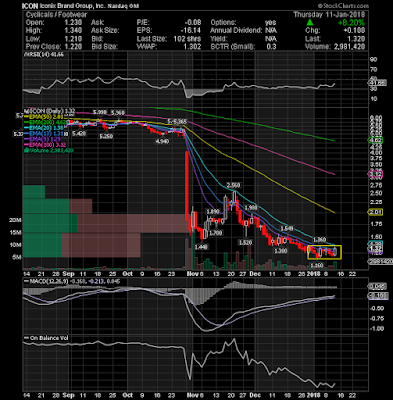Click the yellow highlighted consolidation box
The height and width of the screenshot is (400, 393).
click(x=324, y=252)
